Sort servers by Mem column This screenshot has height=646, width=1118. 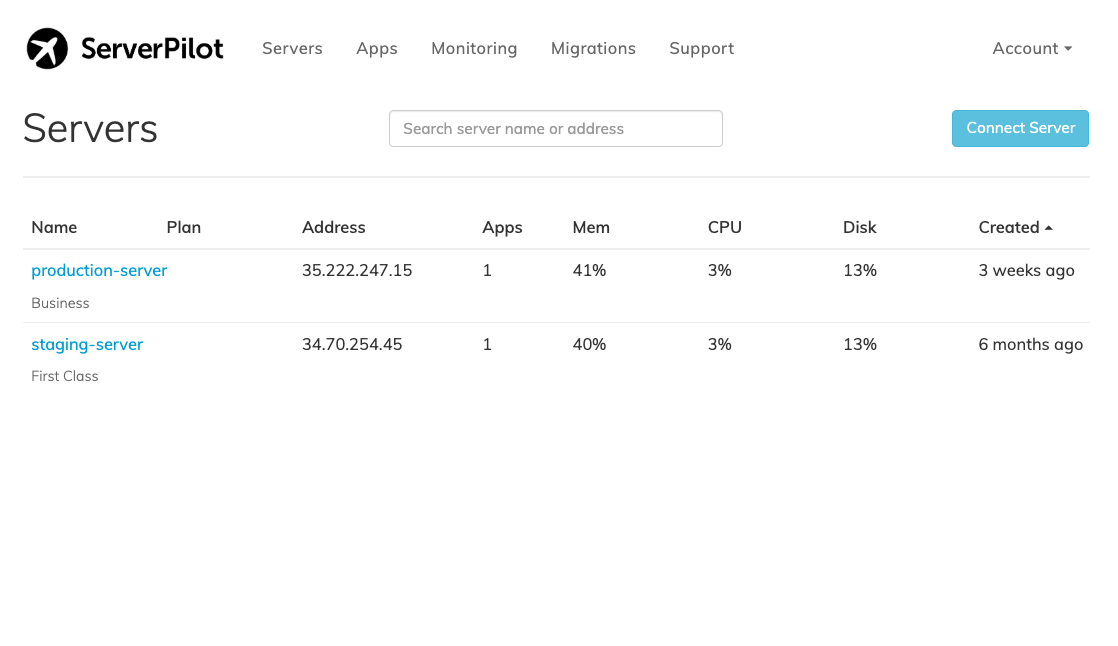[x=591, y=227]
